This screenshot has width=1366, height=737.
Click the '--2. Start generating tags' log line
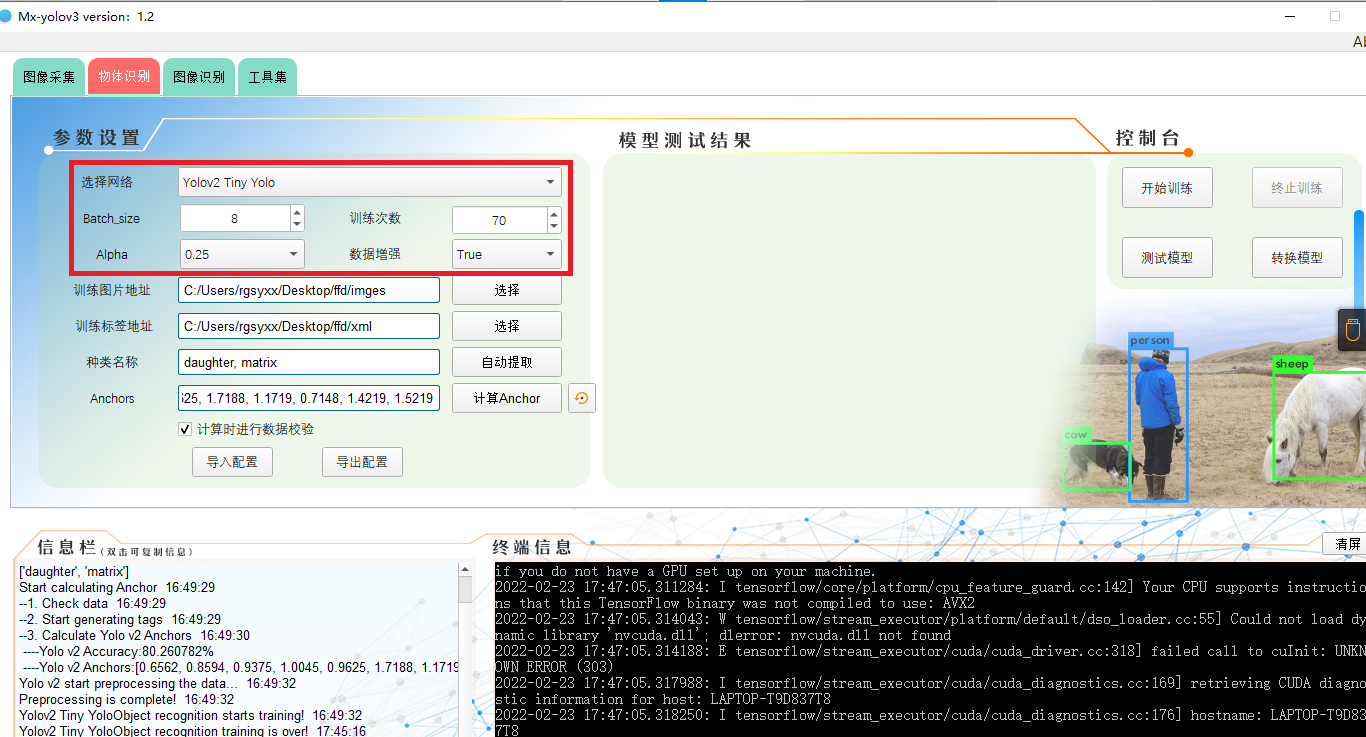[x=120, y=619]
